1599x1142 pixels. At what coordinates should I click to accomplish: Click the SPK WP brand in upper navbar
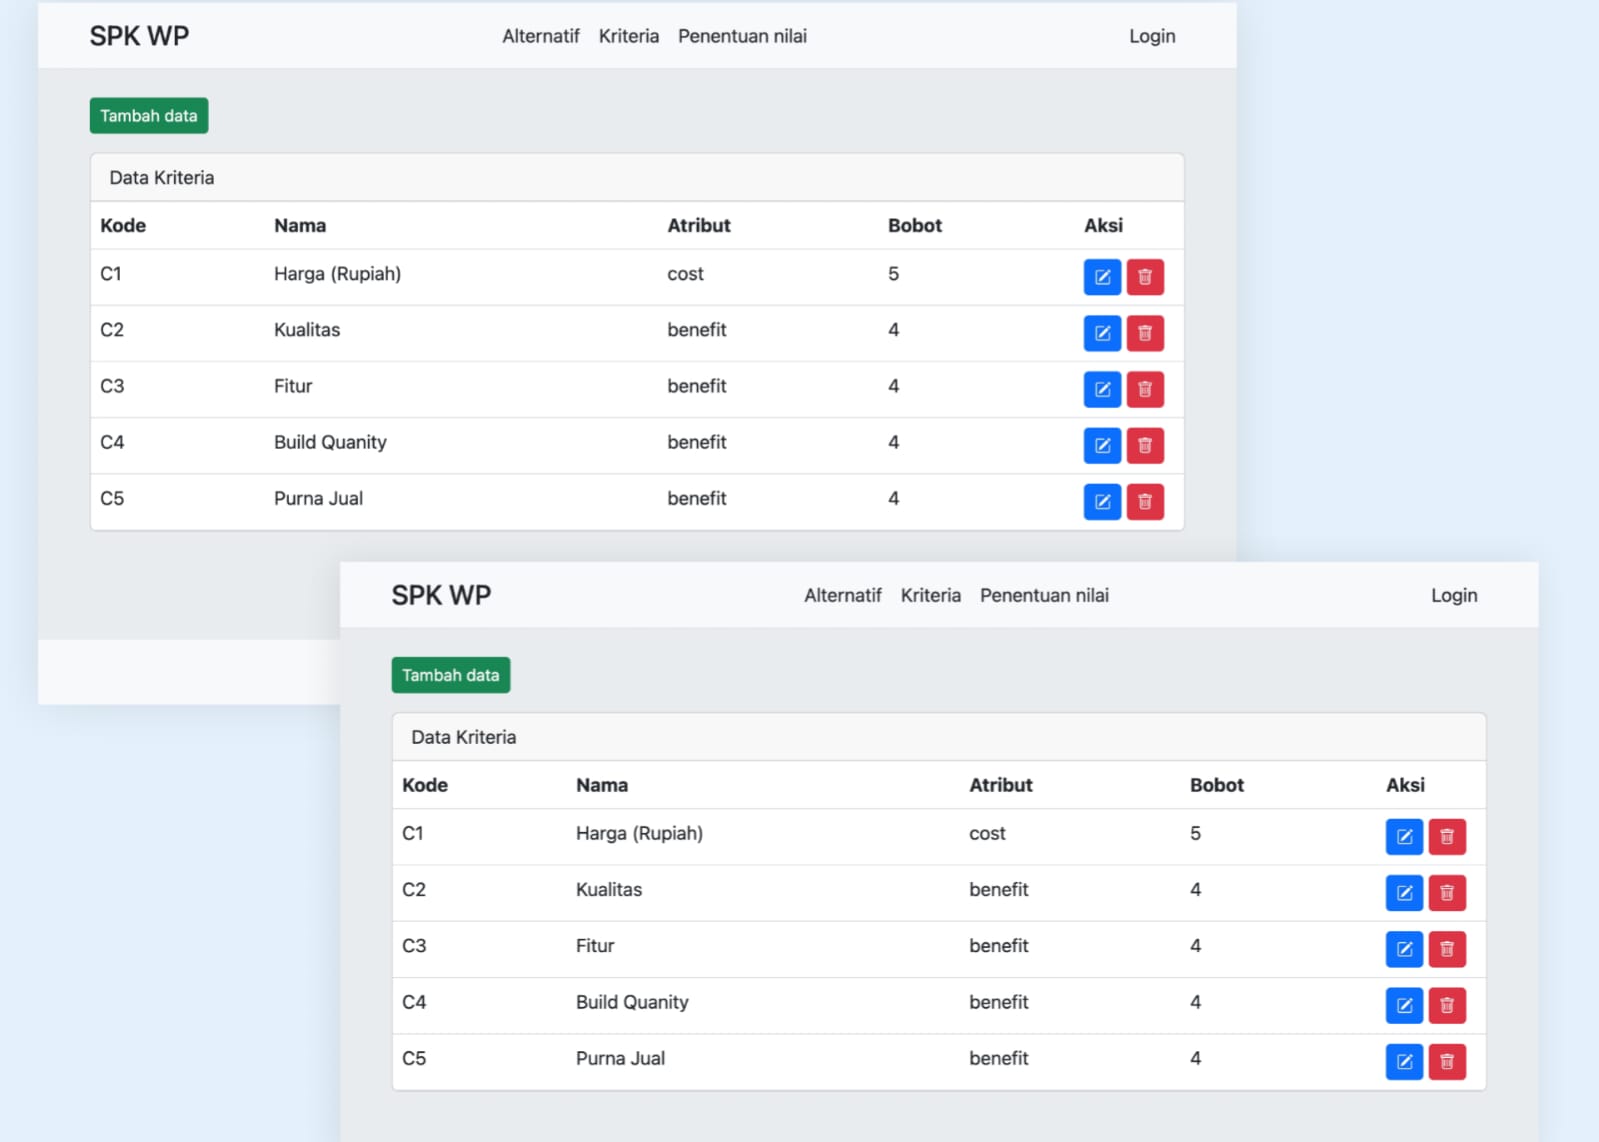point(139,36)
